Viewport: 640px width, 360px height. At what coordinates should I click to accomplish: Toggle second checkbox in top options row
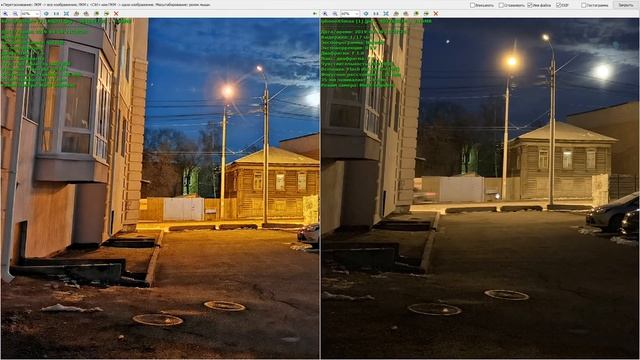pyautogui.click(x=501, y=5)
